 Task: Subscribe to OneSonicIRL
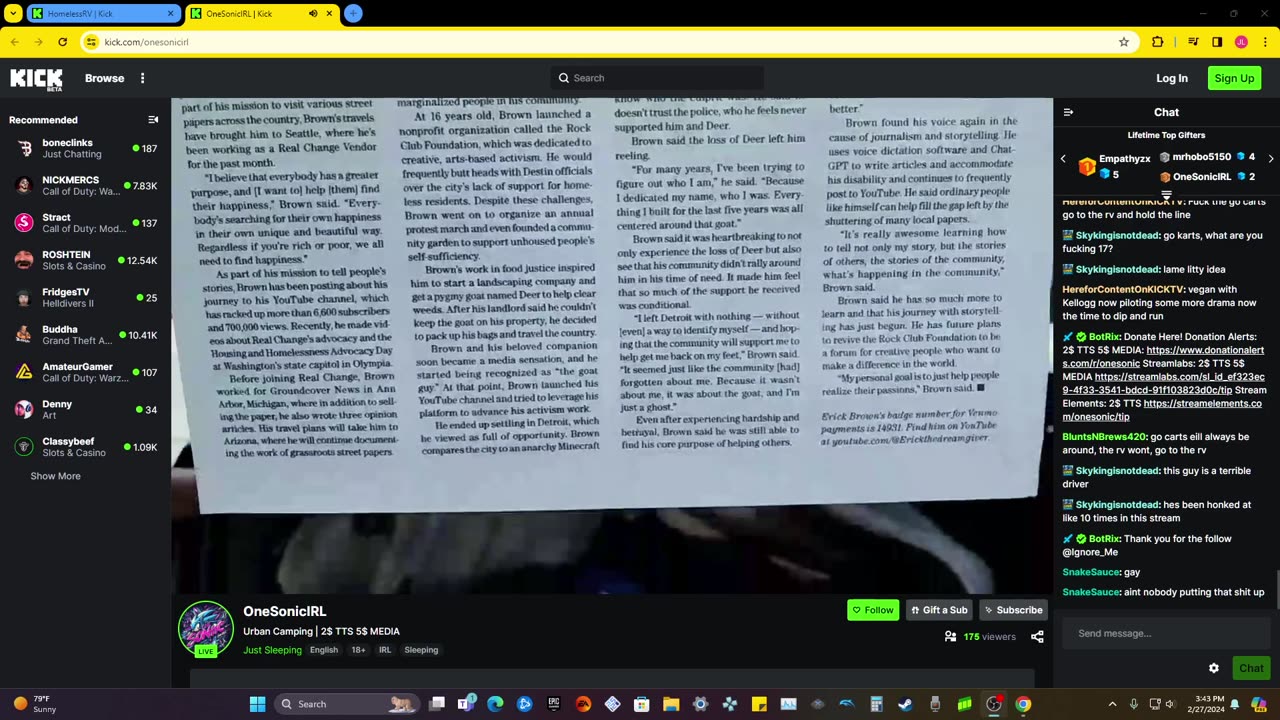coord(1013,610)
